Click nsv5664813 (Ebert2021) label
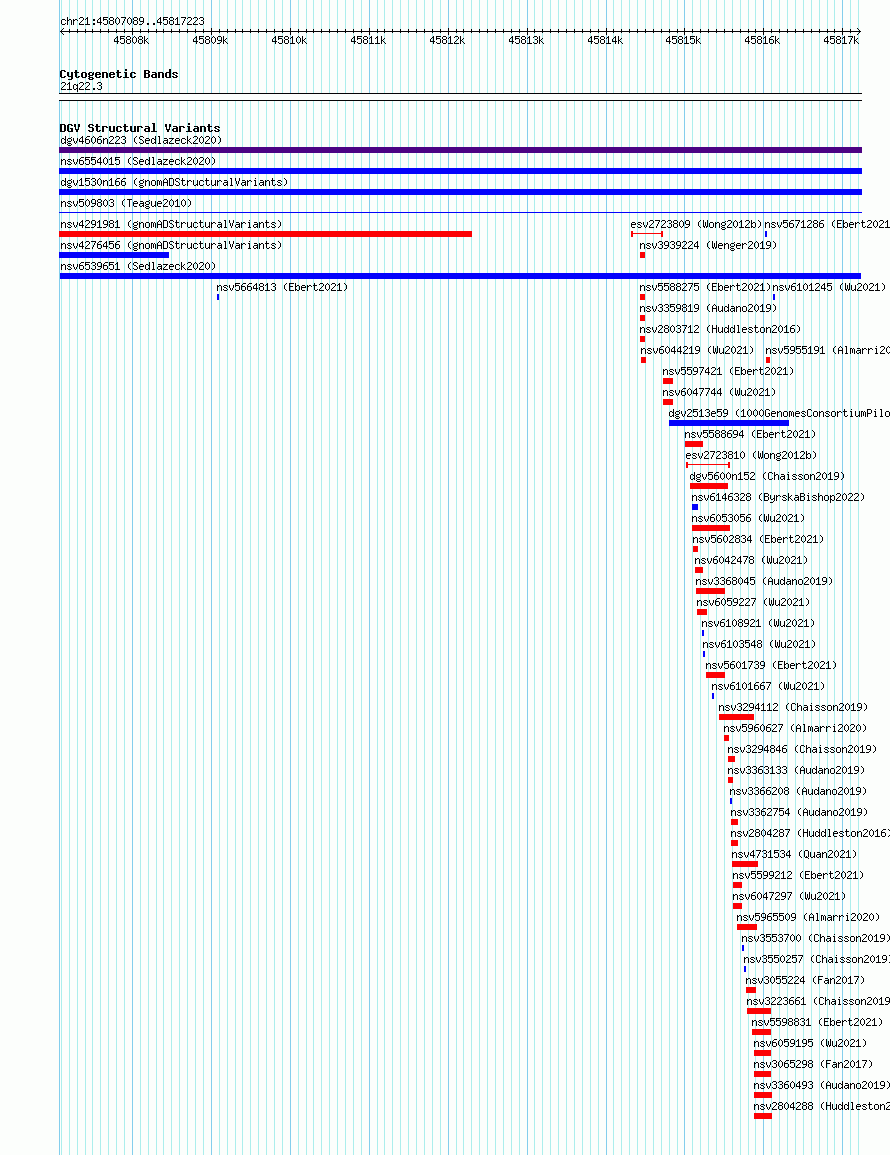This screenshot has height=1155, width=890. 282,287
